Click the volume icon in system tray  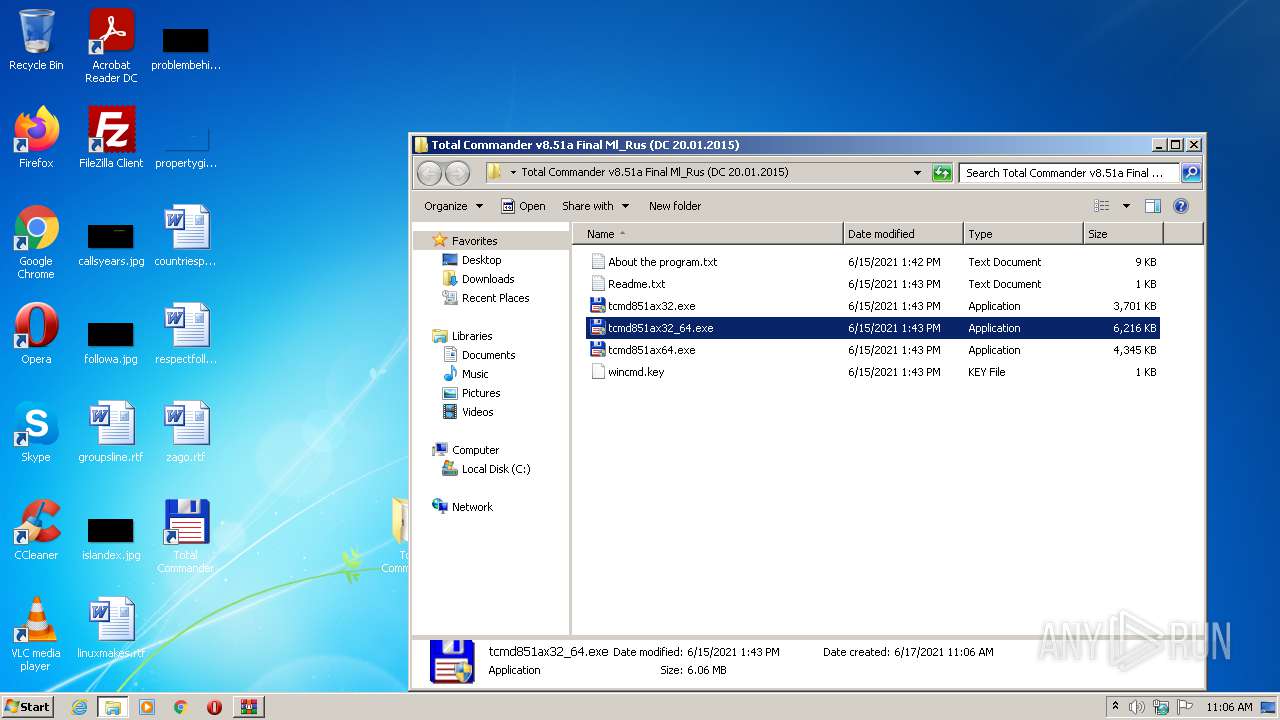pos(1137,707)
